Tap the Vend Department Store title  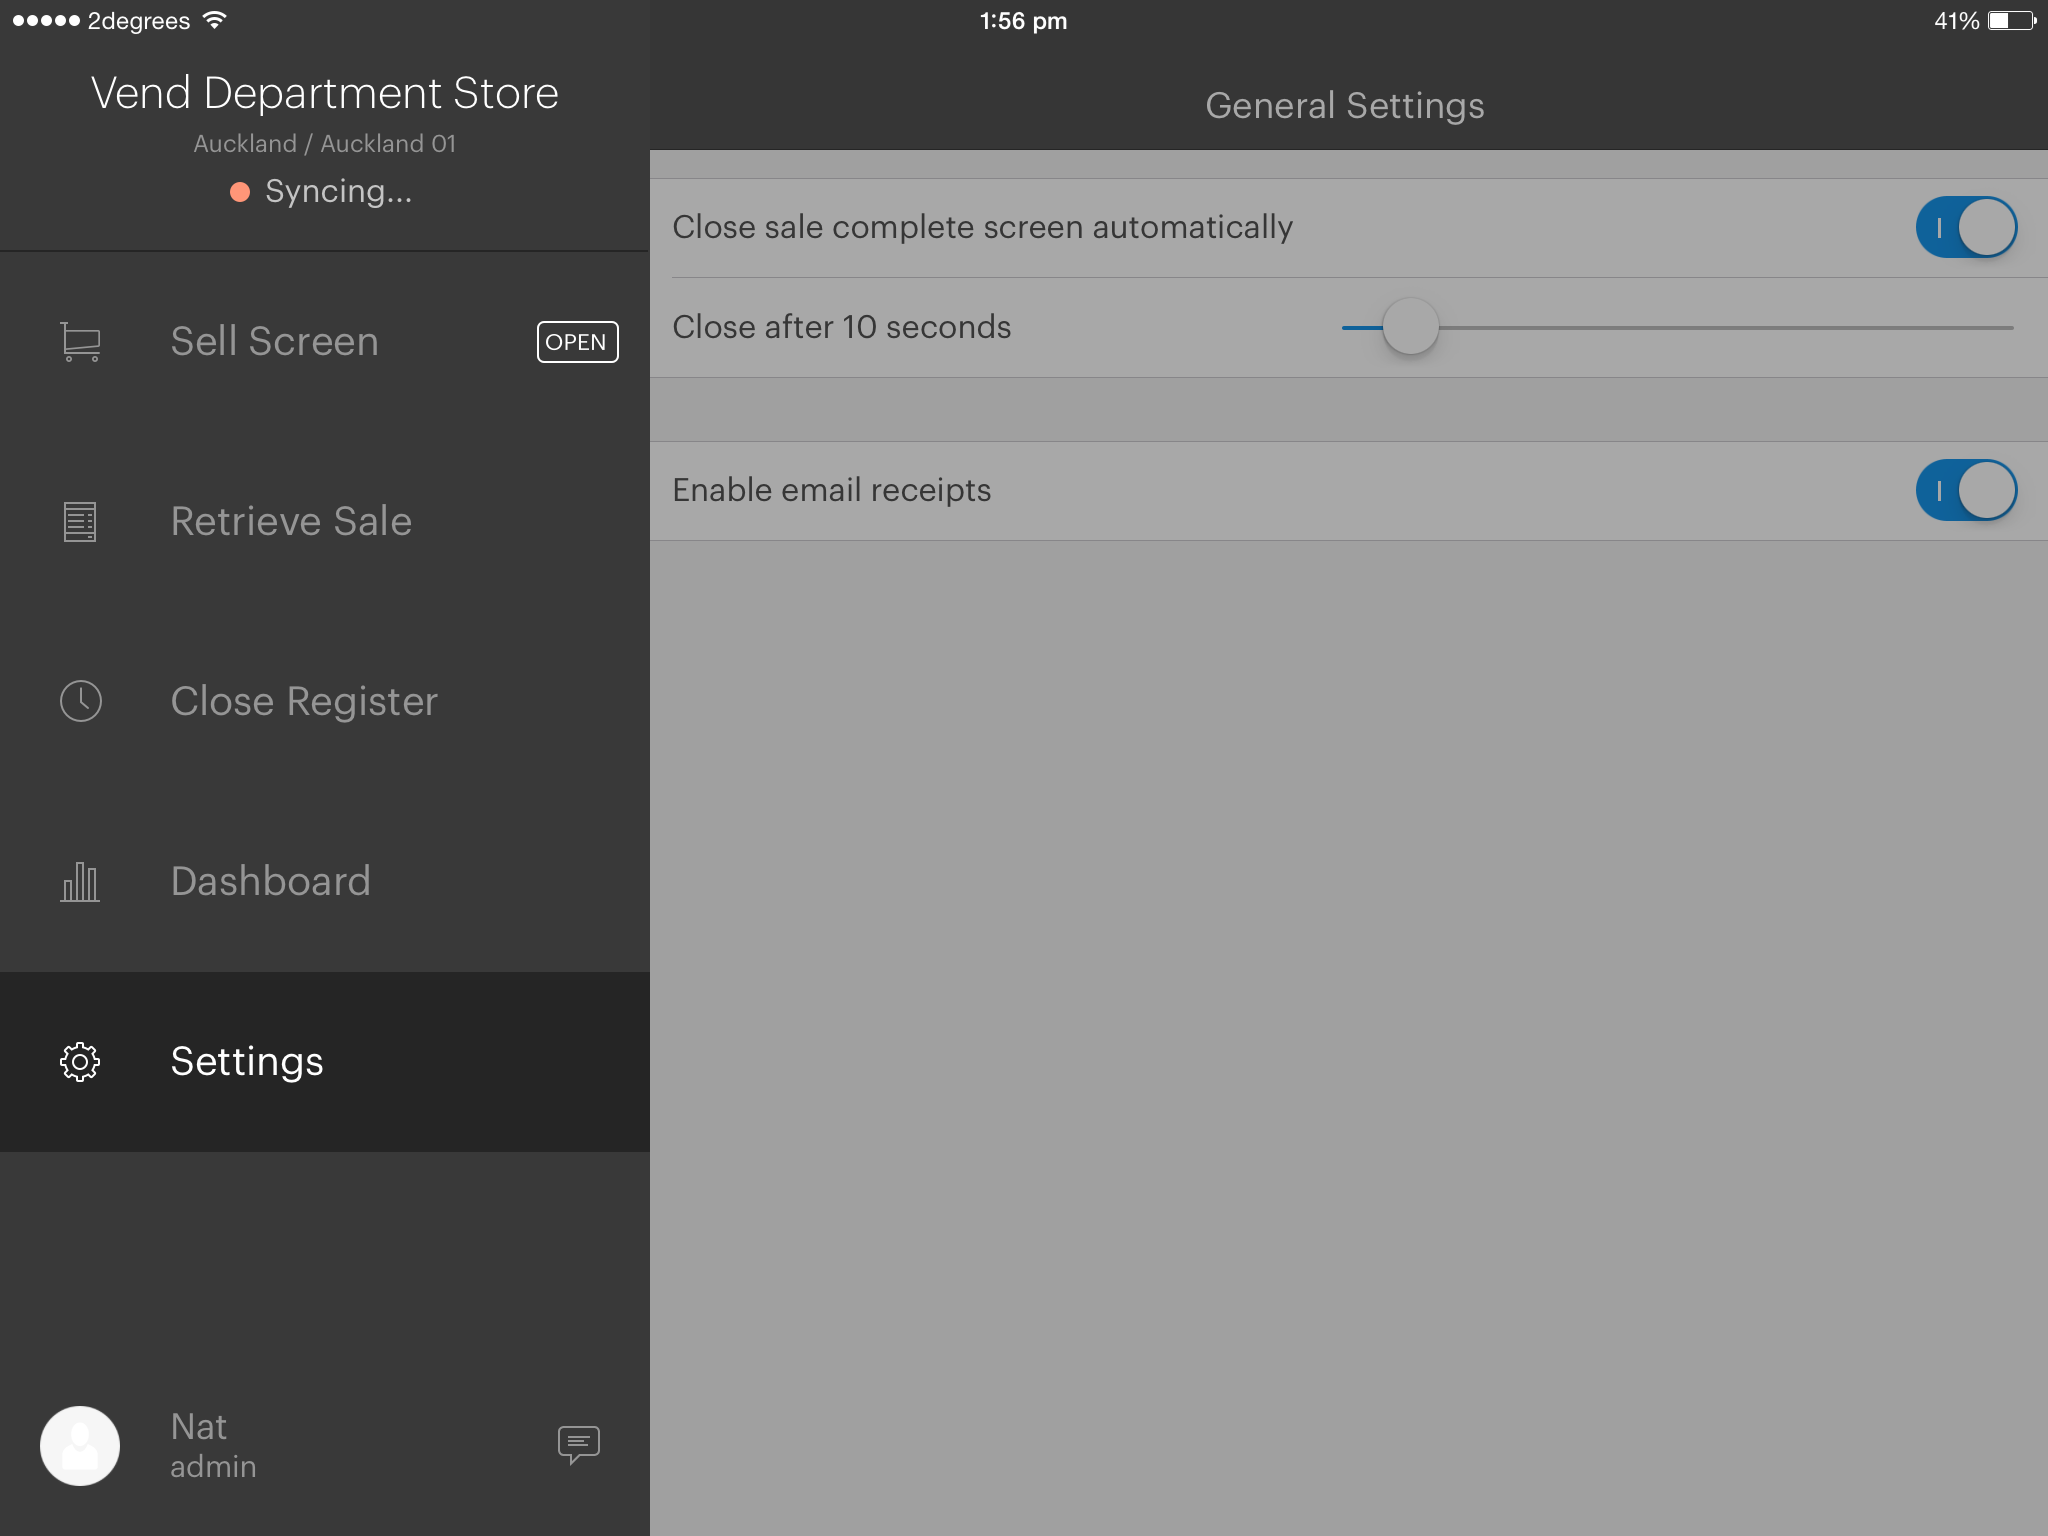(324, 93)
